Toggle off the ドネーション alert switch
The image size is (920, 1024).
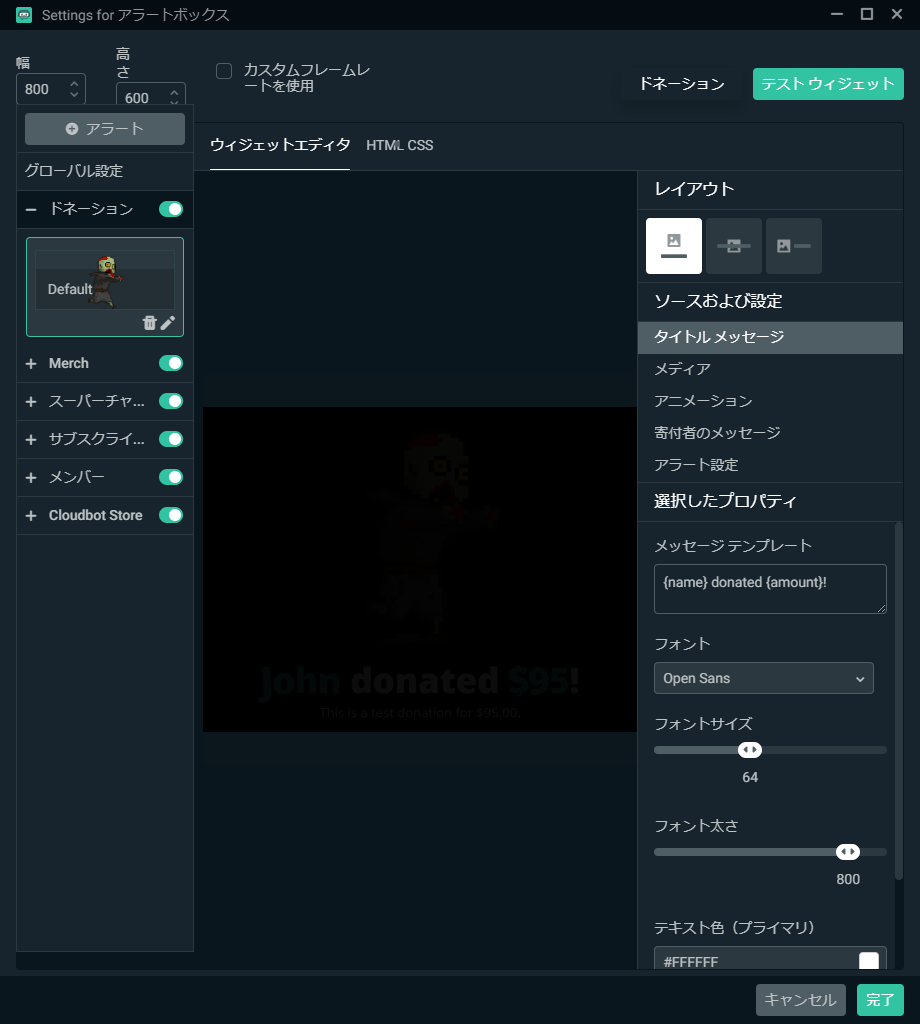pos(170,209)
